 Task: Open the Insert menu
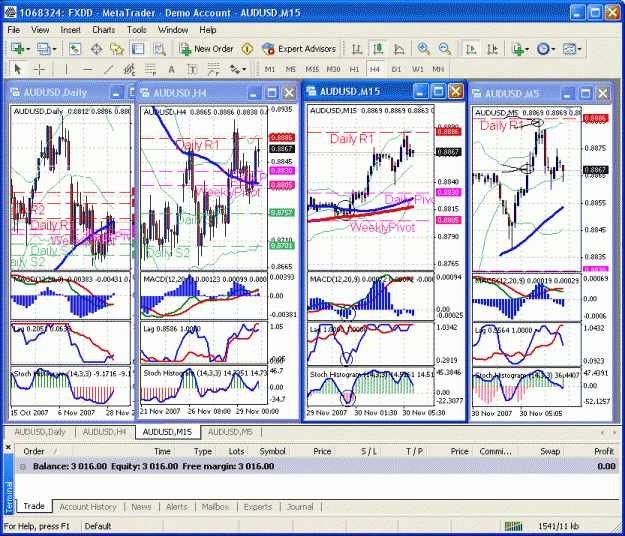(70, 30)
